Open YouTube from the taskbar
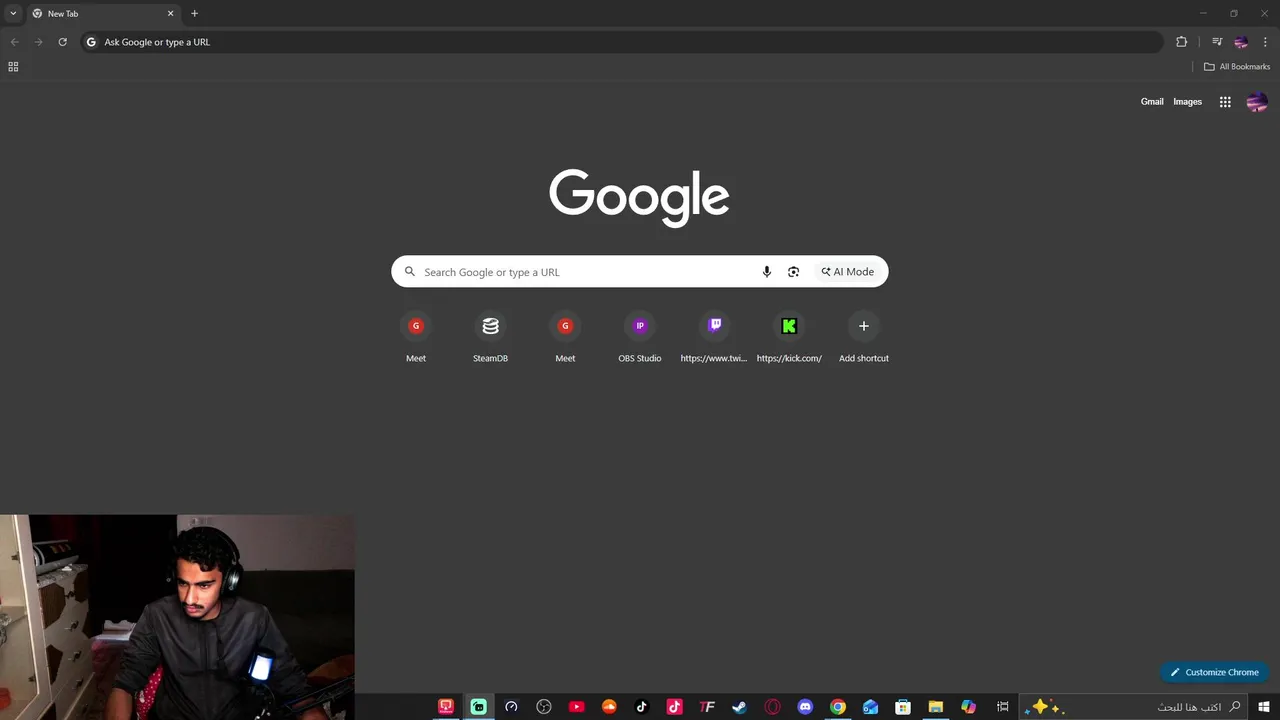 (x=576, y=707)
